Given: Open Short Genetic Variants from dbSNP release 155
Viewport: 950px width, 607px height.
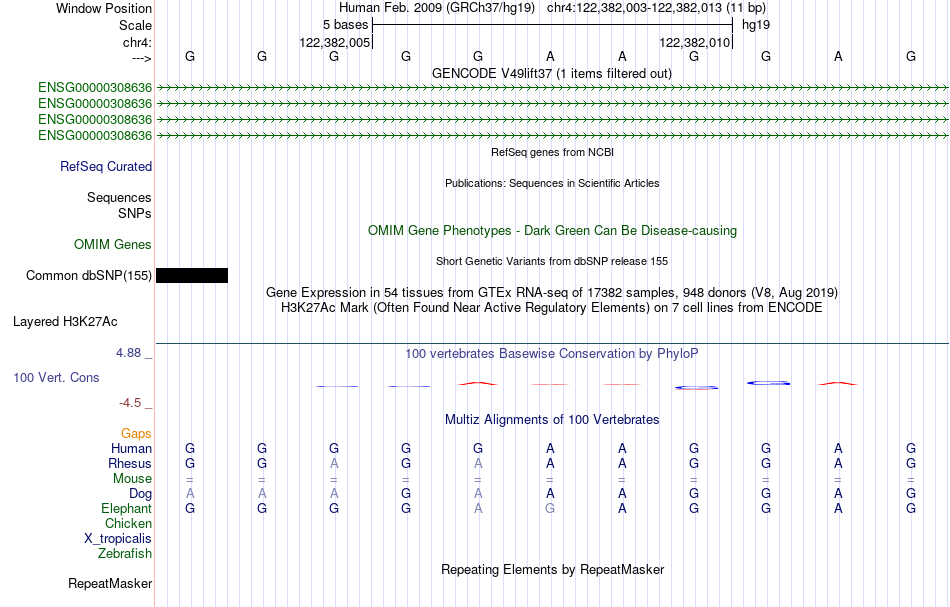Looking at the screenshot, I should (x=552, y=261).
